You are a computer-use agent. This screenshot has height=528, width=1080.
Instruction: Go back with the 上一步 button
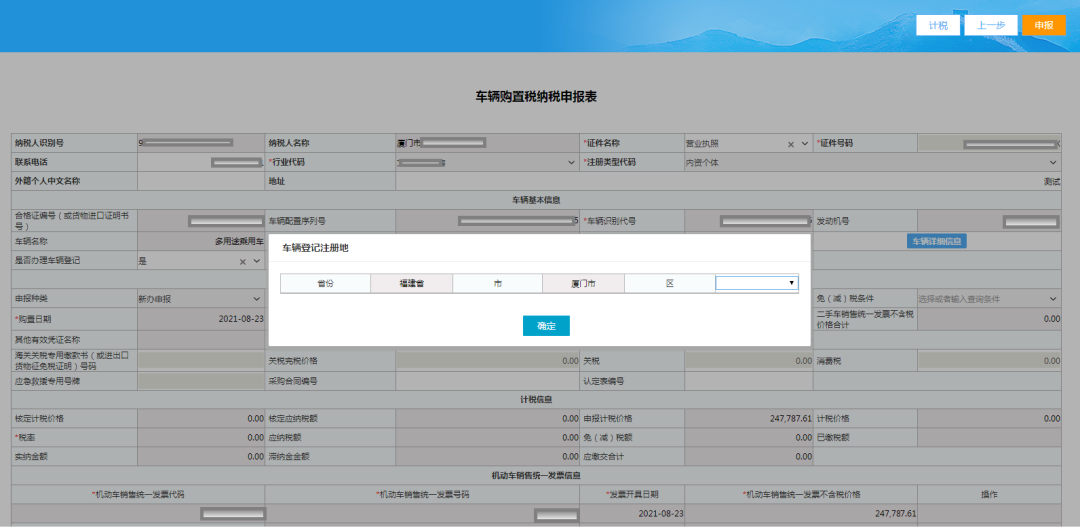click(990, 25)
